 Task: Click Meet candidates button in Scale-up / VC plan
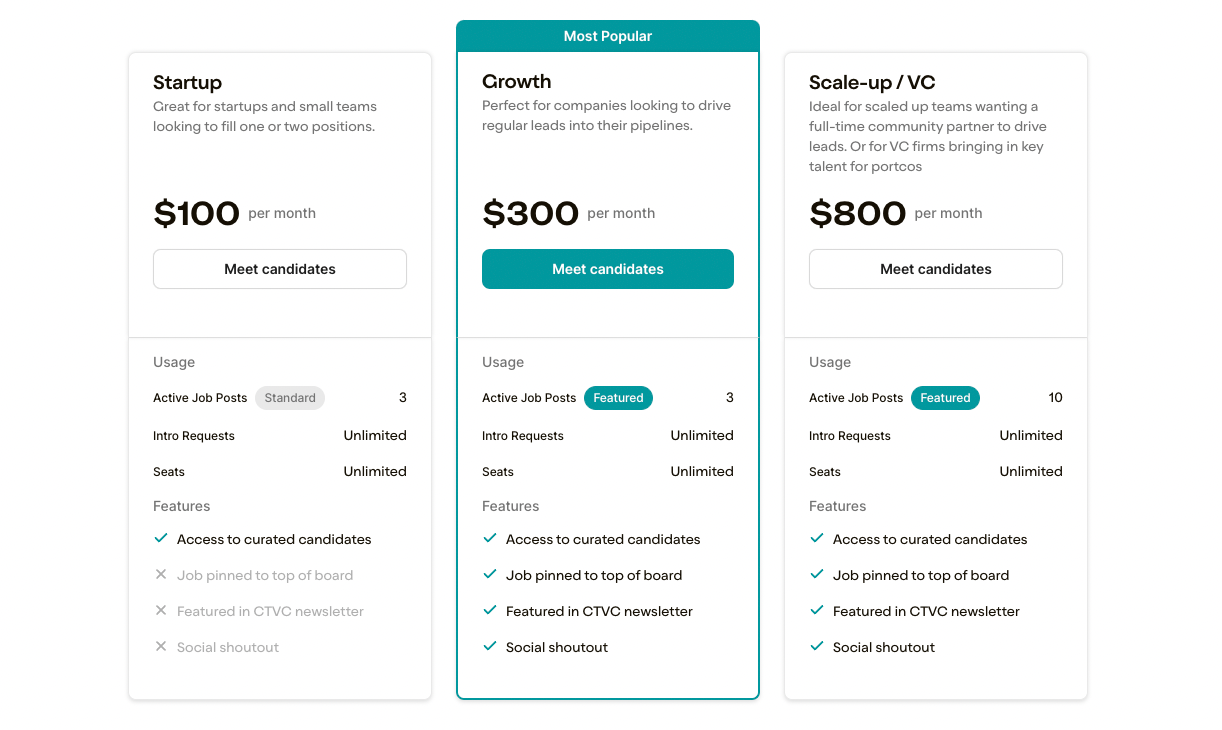(x=936, y=269)
